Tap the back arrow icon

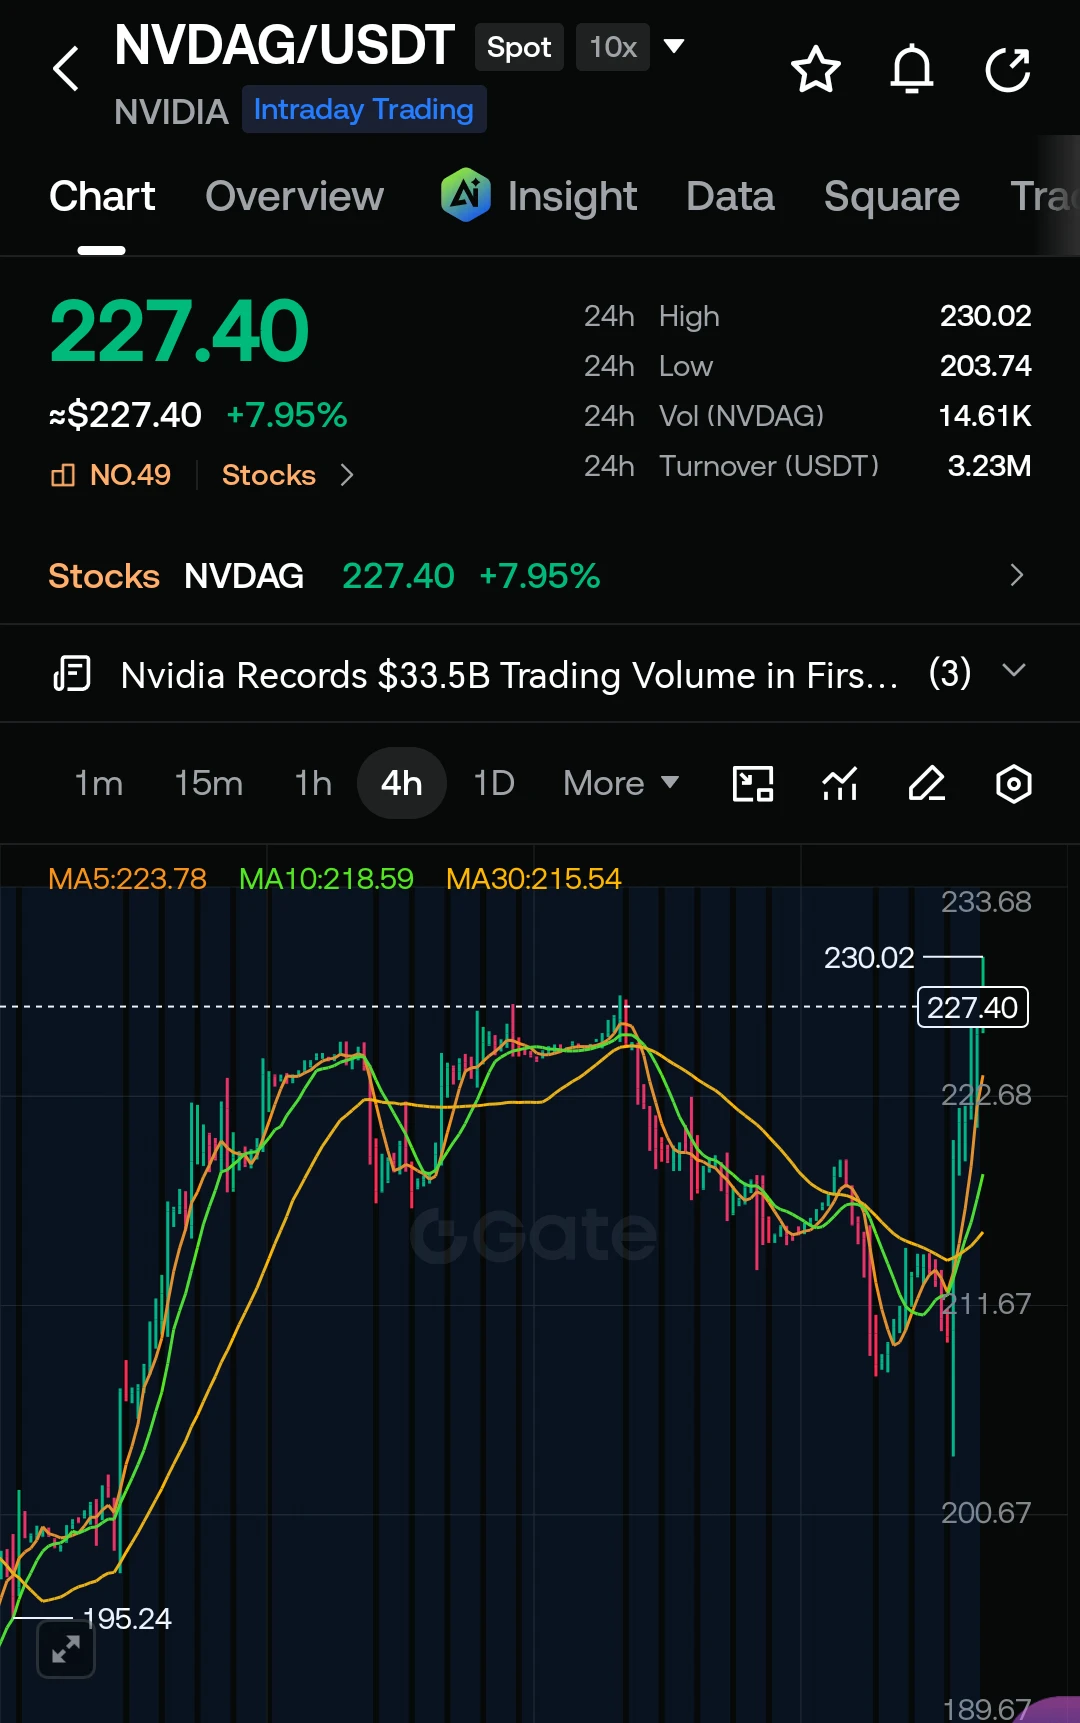(66, 69)
